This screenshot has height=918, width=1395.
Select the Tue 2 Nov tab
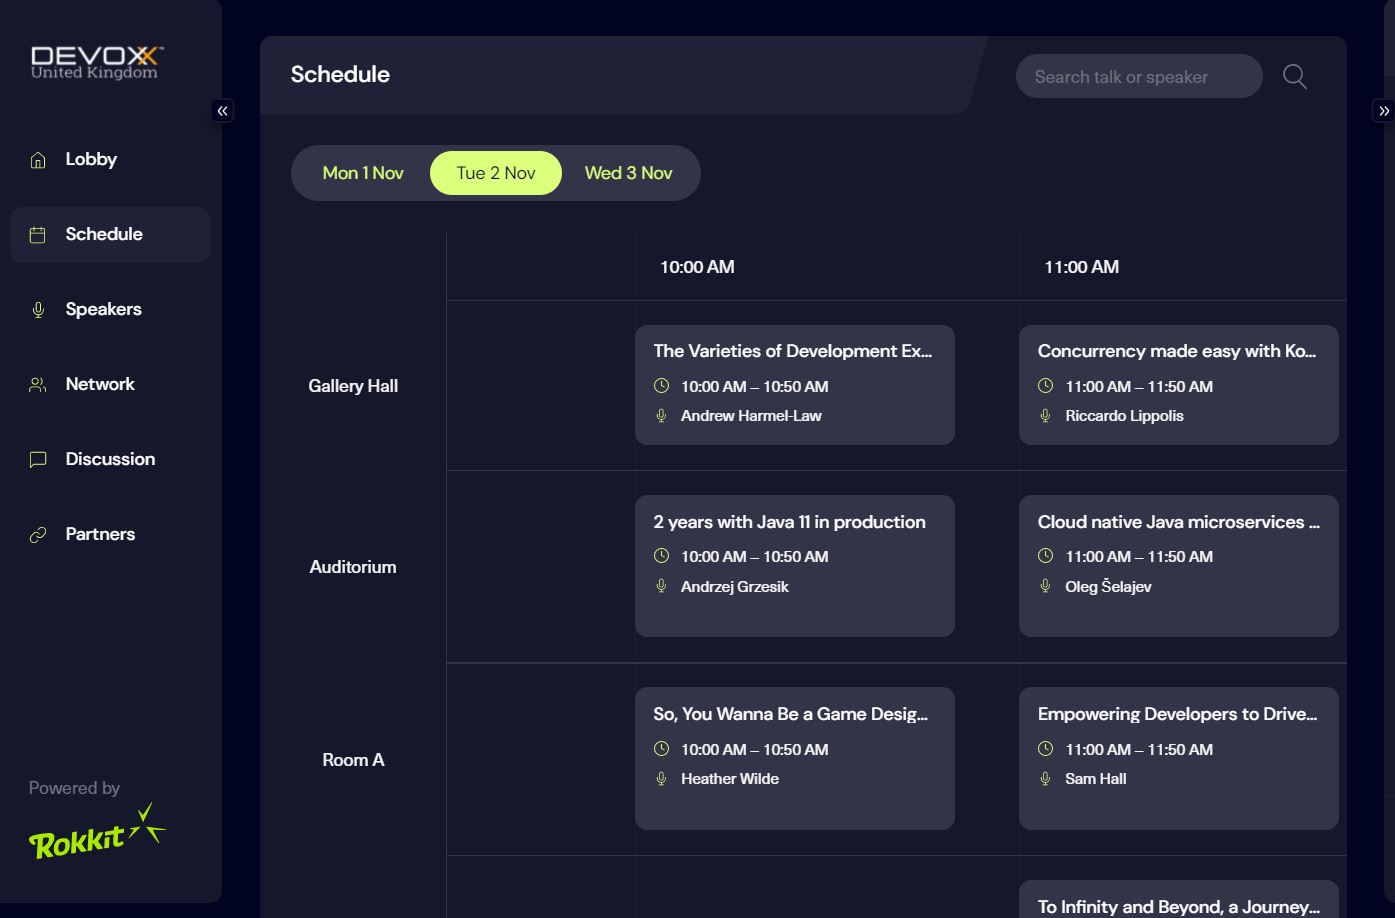click(x=496, y=173)
